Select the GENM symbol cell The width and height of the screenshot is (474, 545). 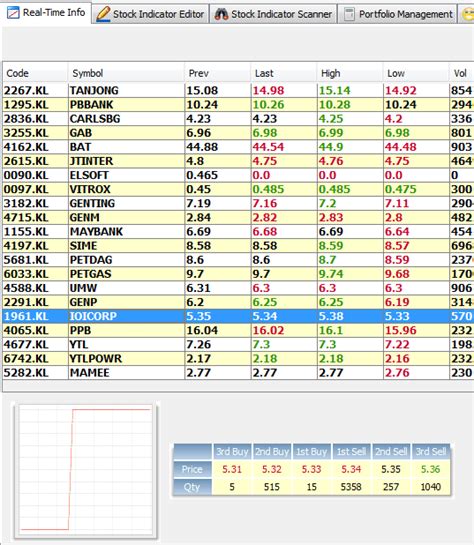tap(126, 218)
